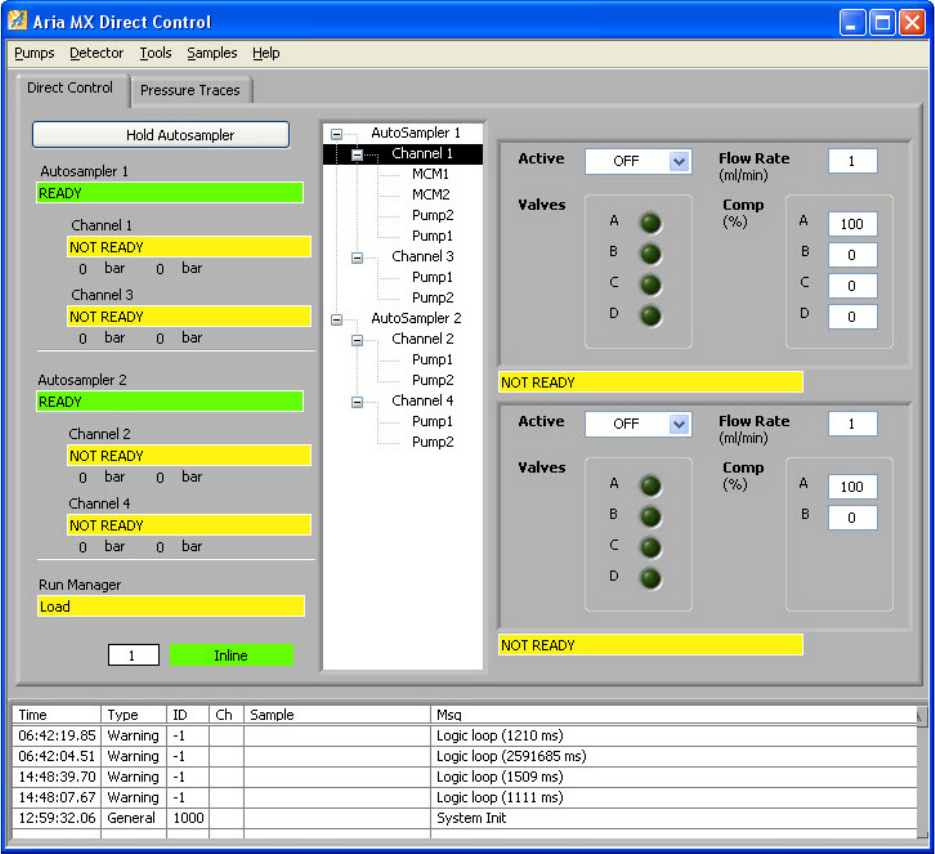This screenshot has width=935, height=854.
Task: Open the Pumps menu
Action: click(x=34, y=53)
